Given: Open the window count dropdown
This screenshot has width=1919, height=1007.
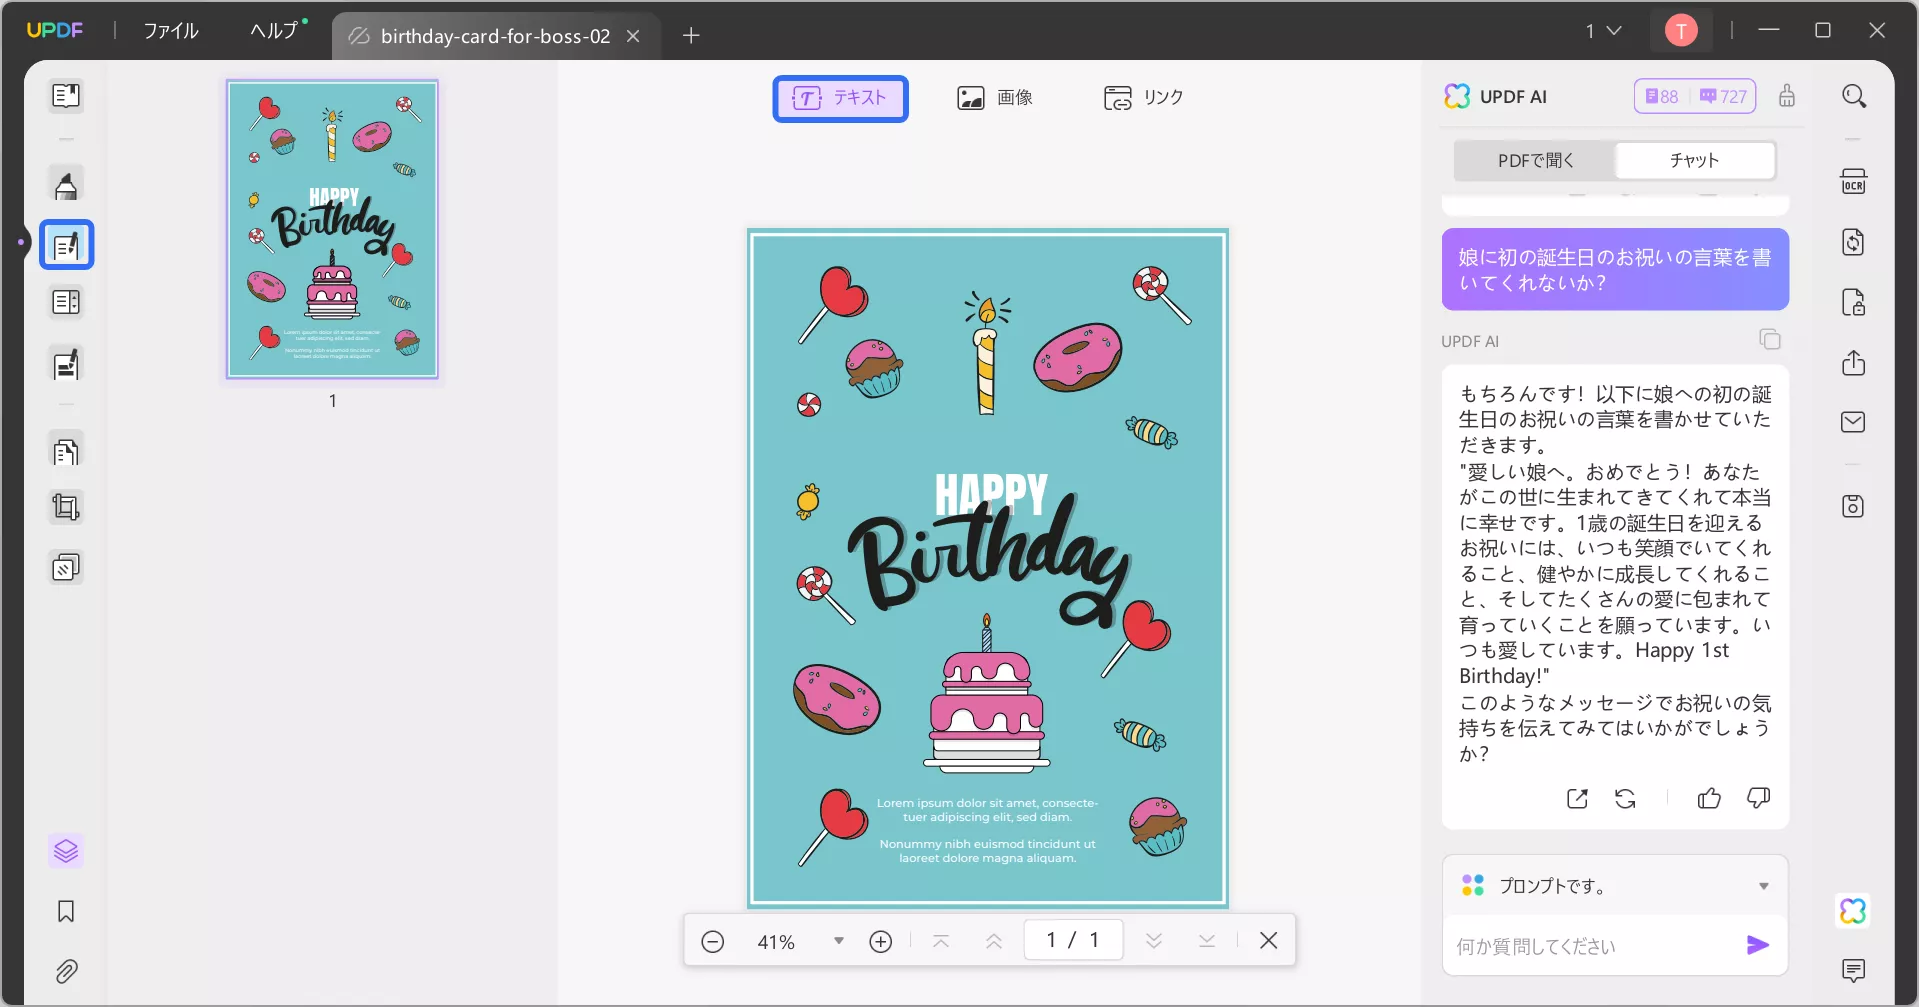Looking at the screenshot, I should click(x=1603, y=31).
